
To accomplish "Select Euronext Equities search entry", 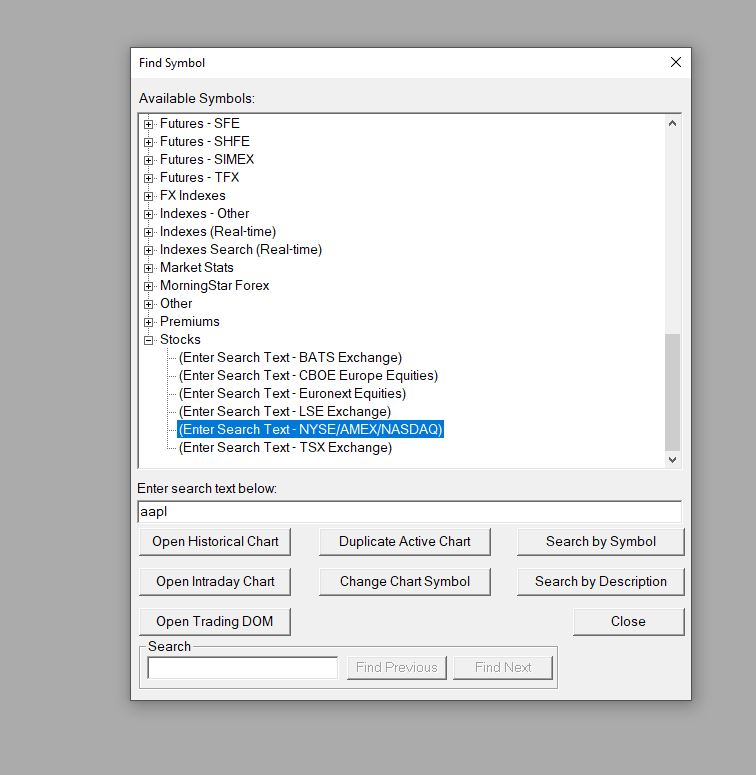I will point(293,393).
